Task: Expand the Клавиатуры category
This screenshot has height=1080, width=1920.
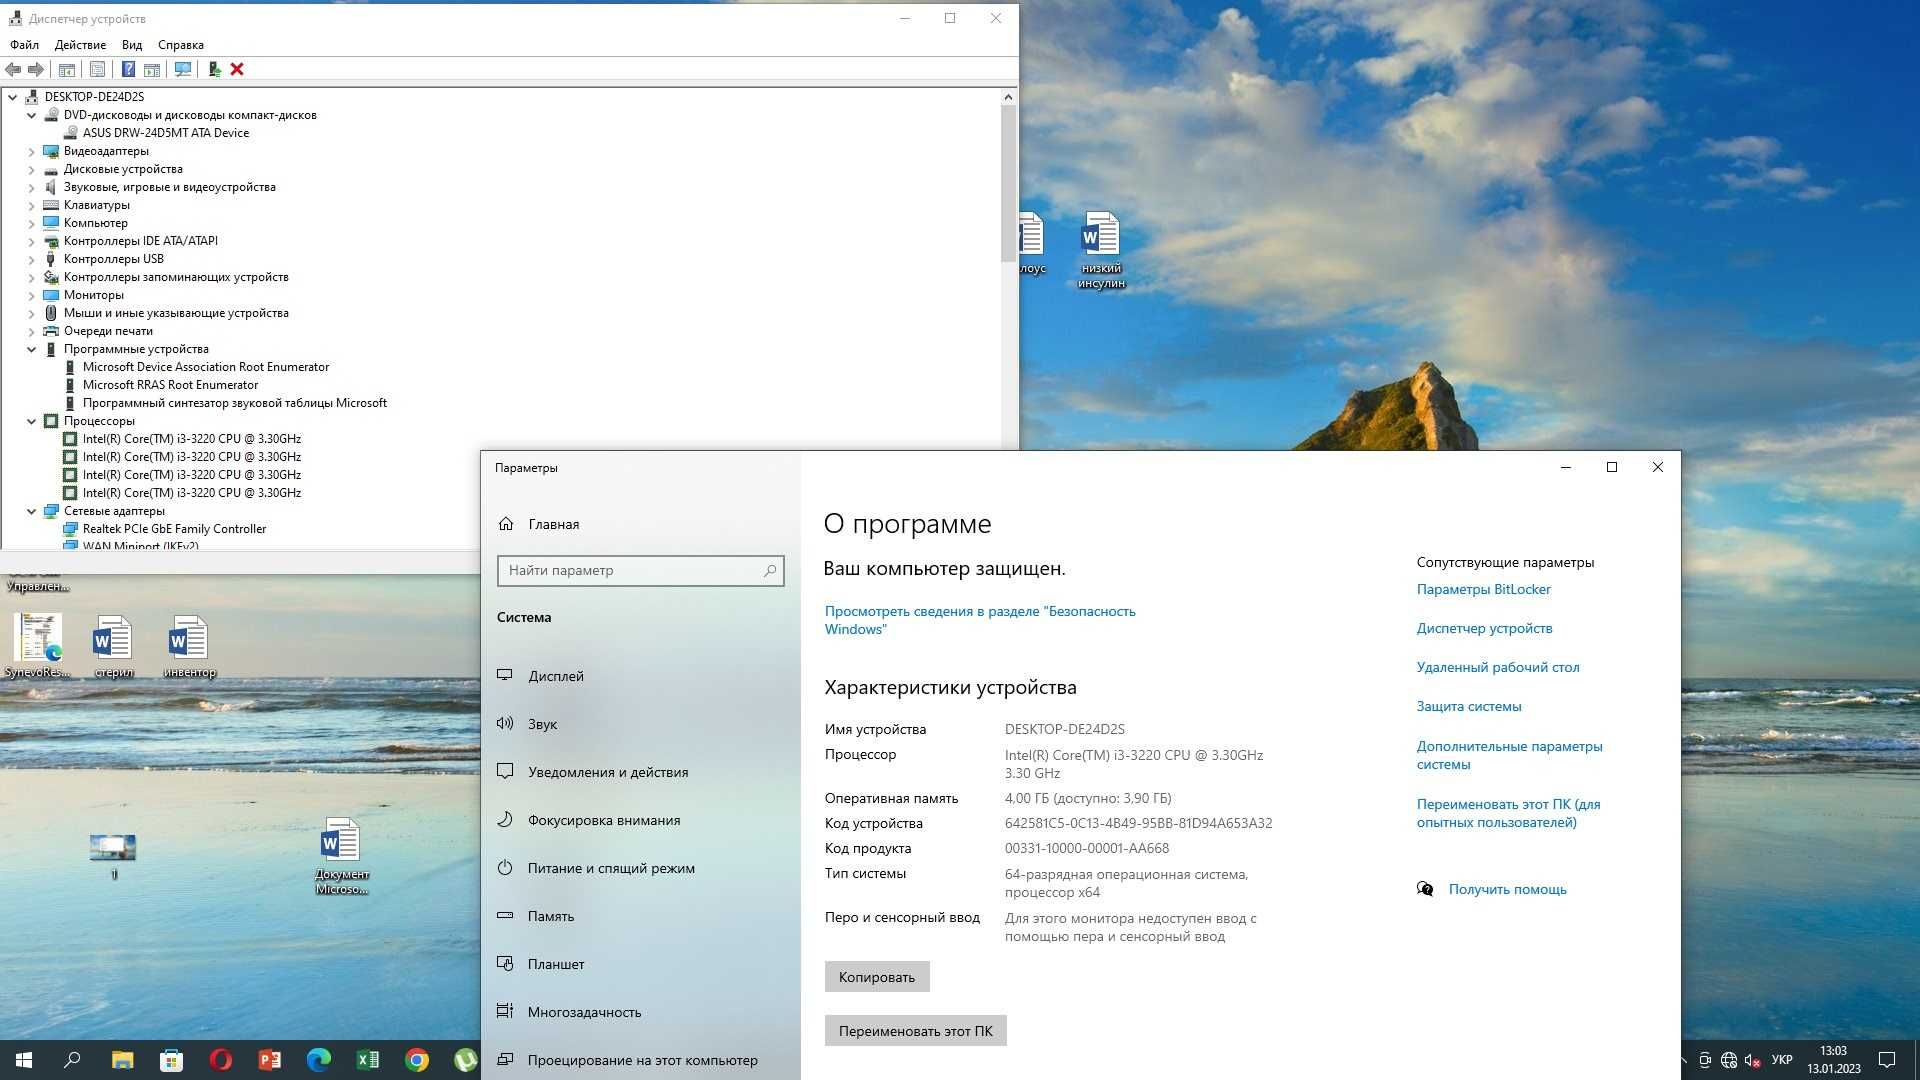Action: point(31,205)
